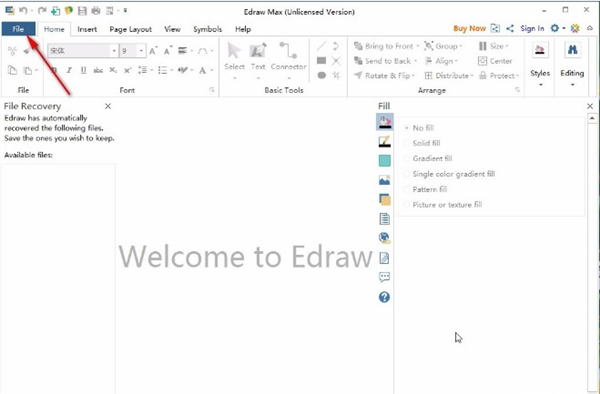Open the Arrange group dialog launcher
The width and height of the screenshot is (600, 394).
[x=517, y=90]
